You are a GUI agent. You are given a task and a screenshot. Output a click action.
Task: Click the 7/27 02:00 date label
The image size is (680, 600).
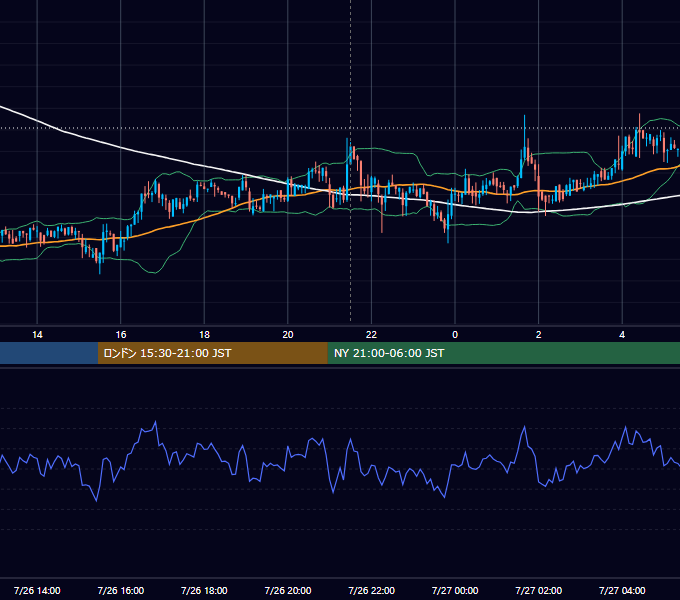539,590
